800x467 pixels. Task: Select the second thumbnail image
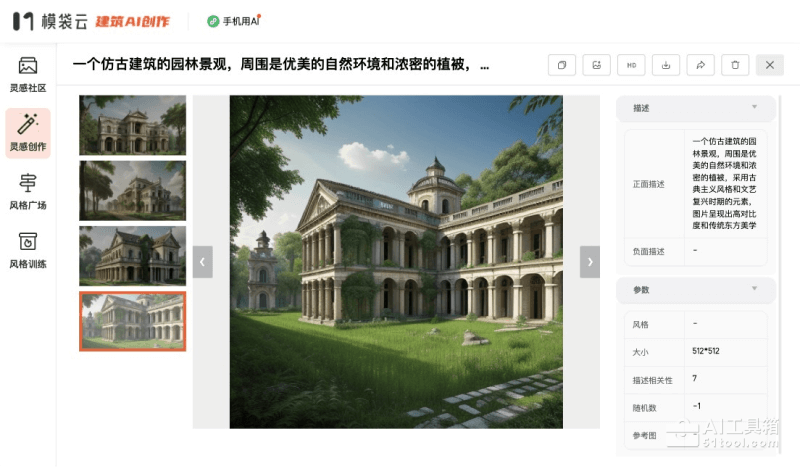tap(132, 190)
